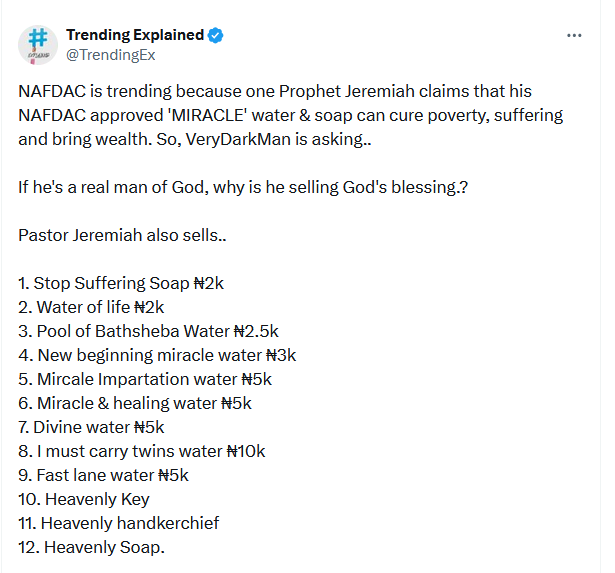Viewport: 615px width, 573px height.
Task: Open the Trending Explained display name link
Action: [x=135, y=36]
